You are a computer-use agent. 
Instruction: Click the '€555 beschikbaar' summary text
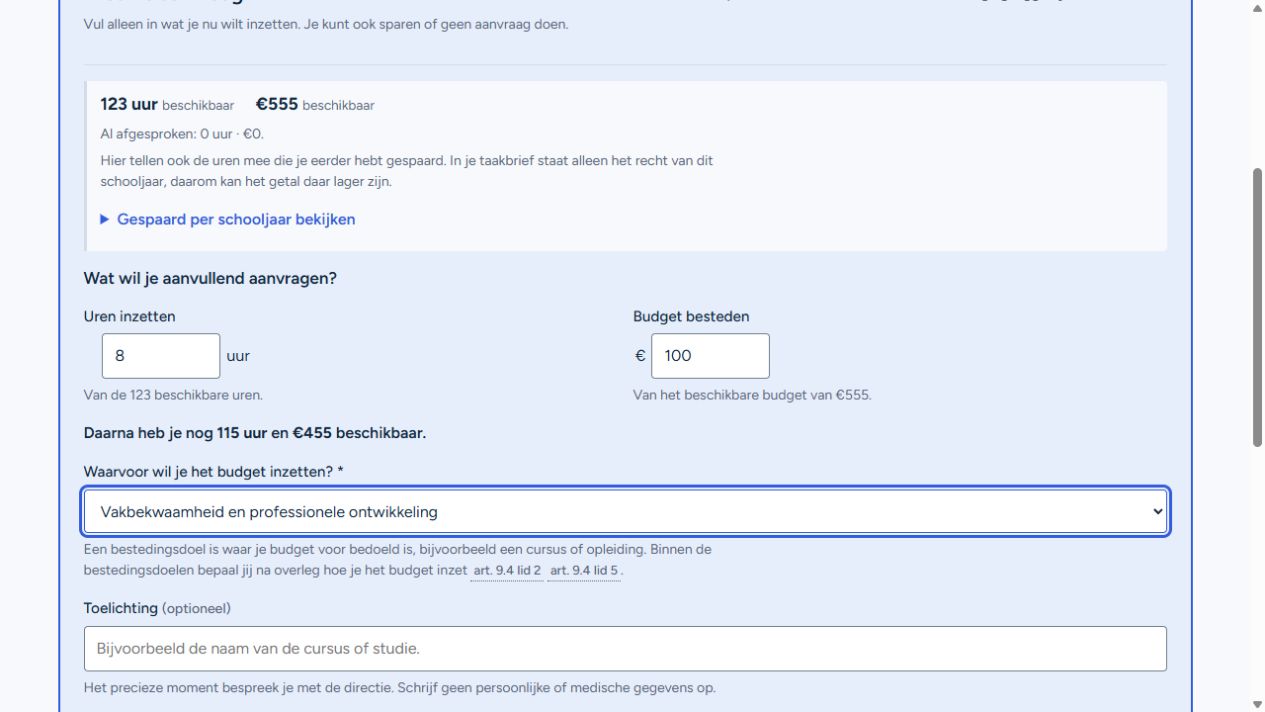(x=315, y=104)
